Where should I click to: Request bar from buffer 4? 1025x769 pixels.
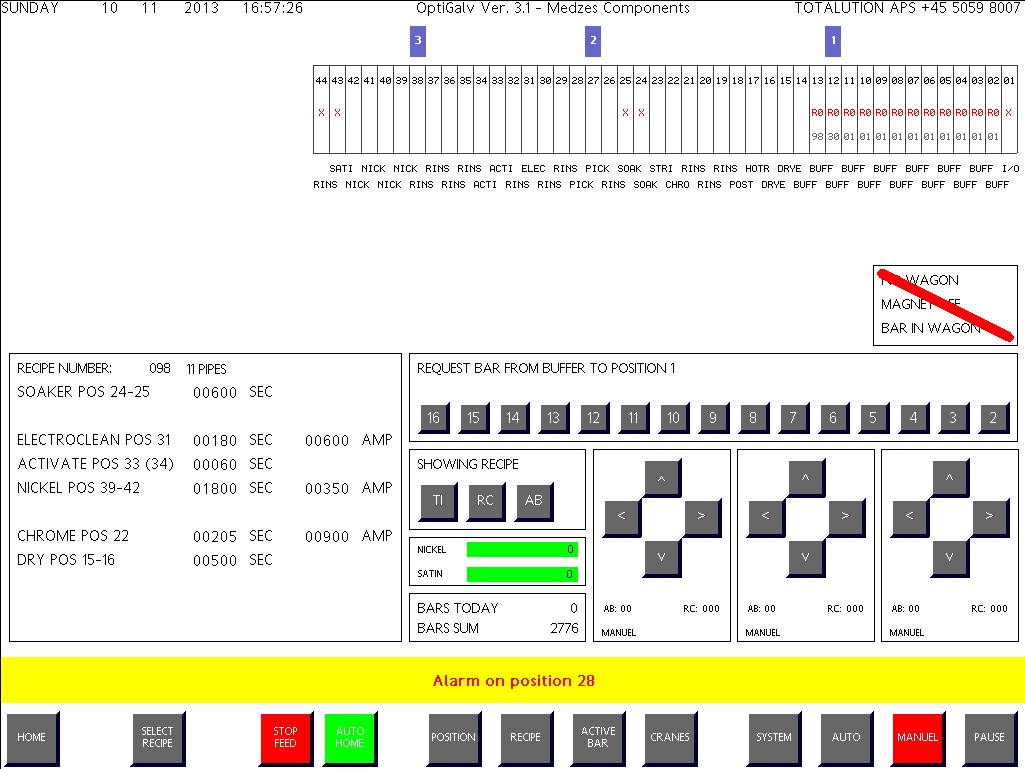(914, 419)
